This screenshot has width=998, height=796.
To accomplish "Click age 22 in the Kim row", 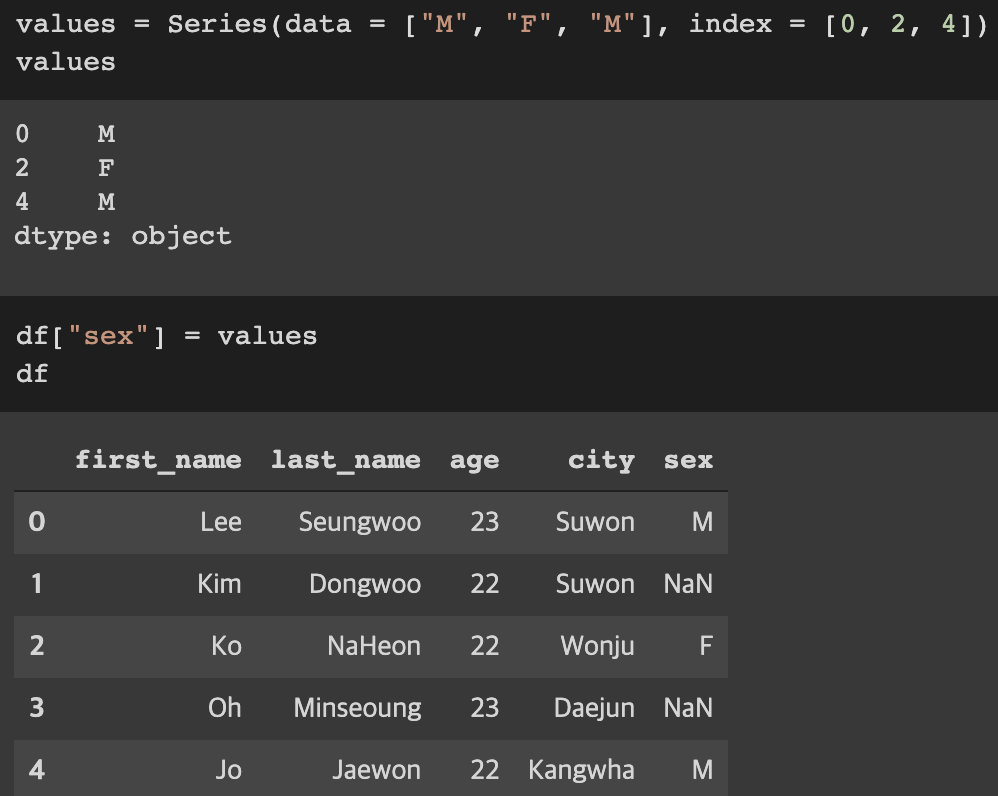I will point(485,583).
